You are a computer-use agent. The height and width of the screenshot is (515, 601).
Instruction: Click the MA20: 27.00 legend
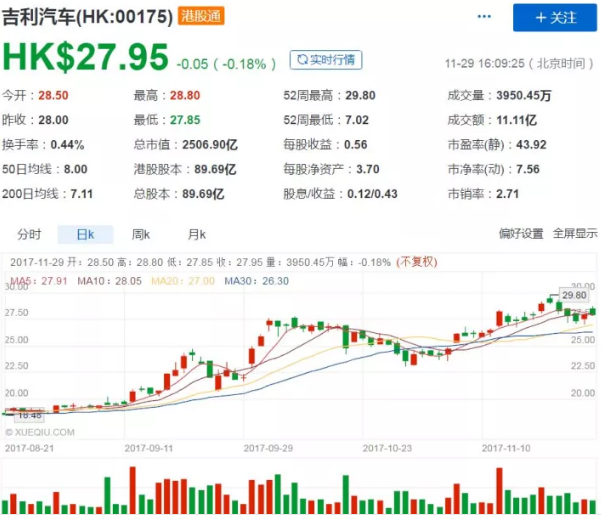[183, 281]
